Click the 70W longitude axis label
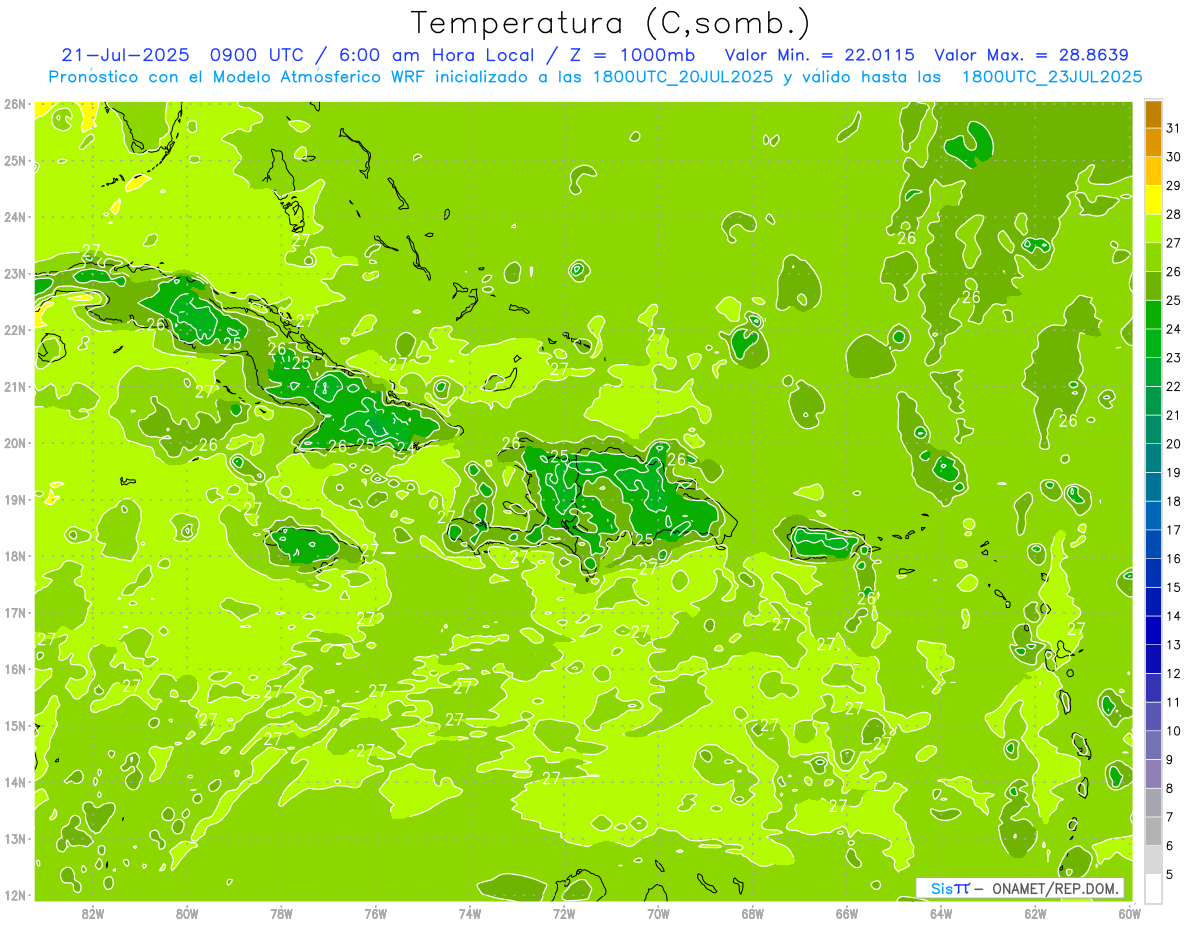The image size is (1200, 927). click(658, 913)
